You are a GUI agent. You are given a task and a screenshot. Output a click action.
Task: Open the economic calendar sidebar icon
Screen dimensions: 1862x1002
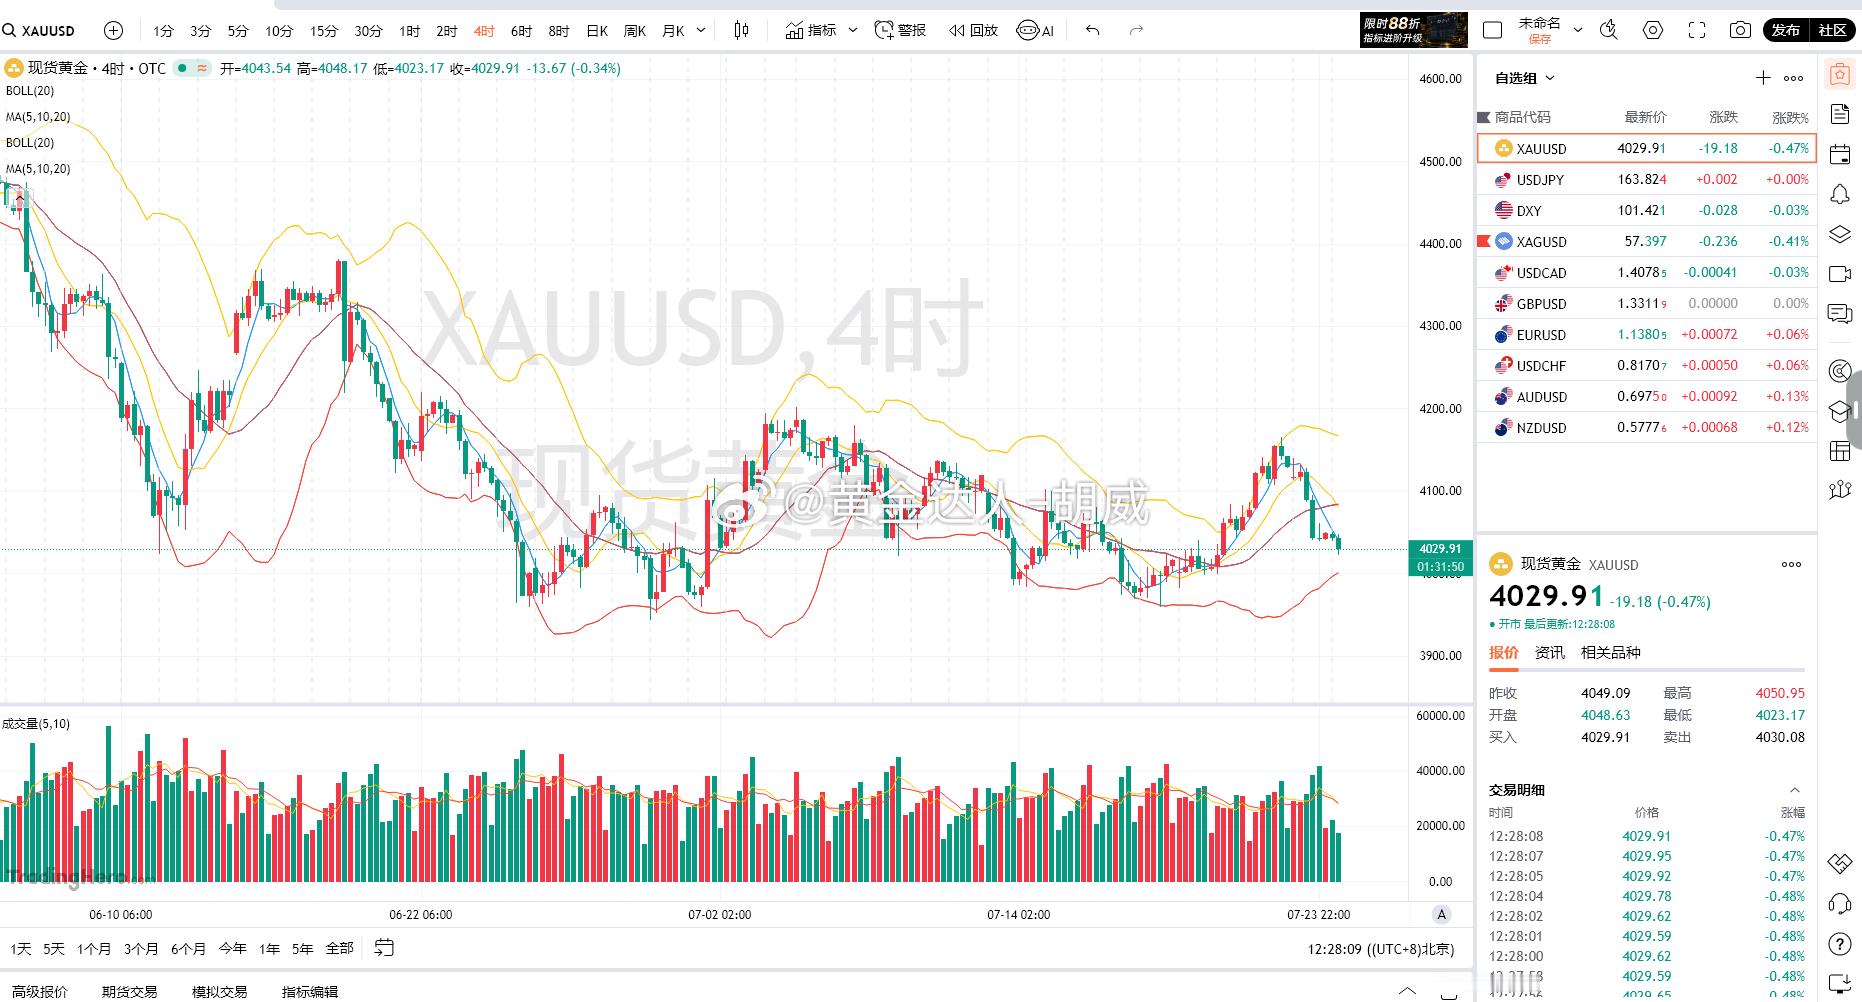(x=1840, y=154)
